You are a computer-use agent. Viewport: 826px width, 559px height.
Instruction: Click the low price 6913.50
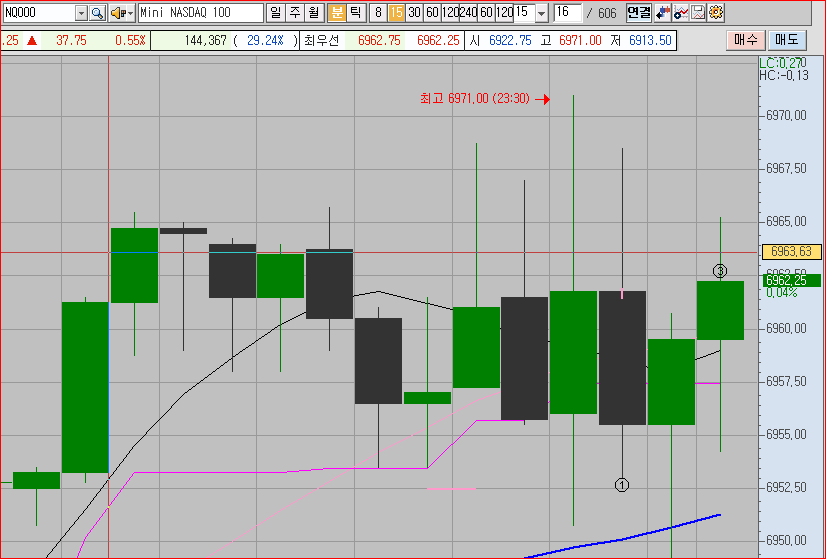pos(650,41)
